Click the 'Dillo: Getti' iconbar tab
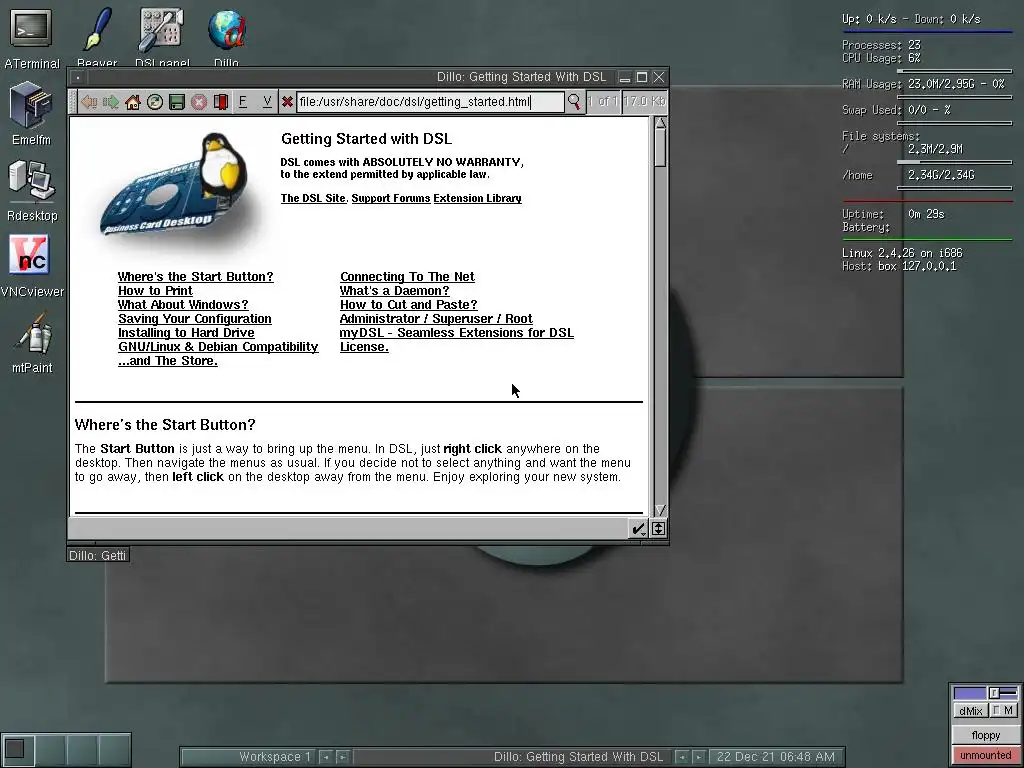 pos(98,555)
